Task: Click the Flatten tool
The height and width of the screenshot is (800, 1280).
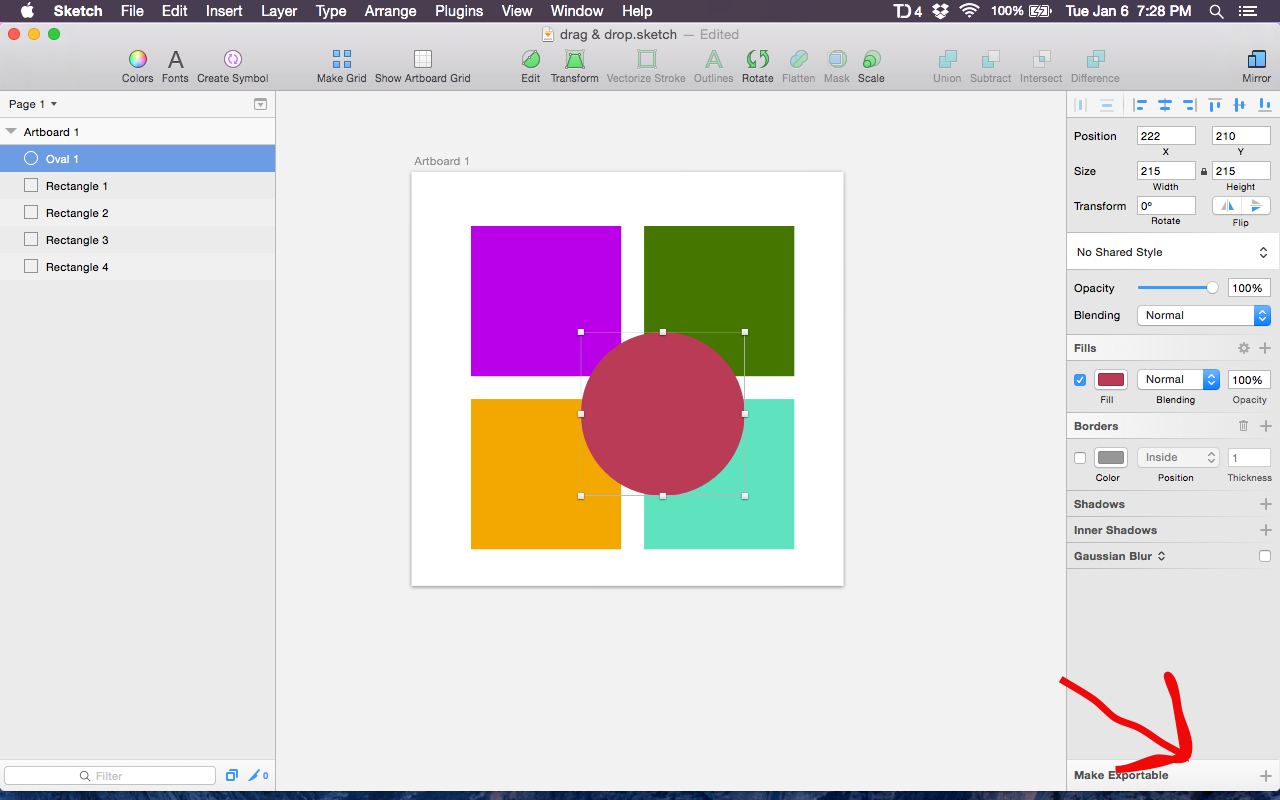Action: coord(798,60)
